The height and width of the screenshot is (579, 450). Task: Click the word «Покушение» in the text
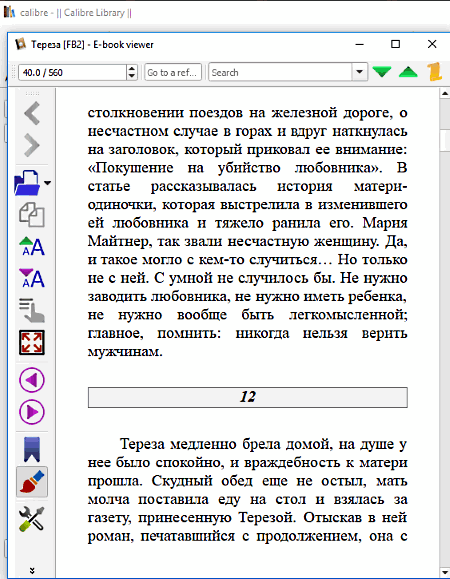130,168
